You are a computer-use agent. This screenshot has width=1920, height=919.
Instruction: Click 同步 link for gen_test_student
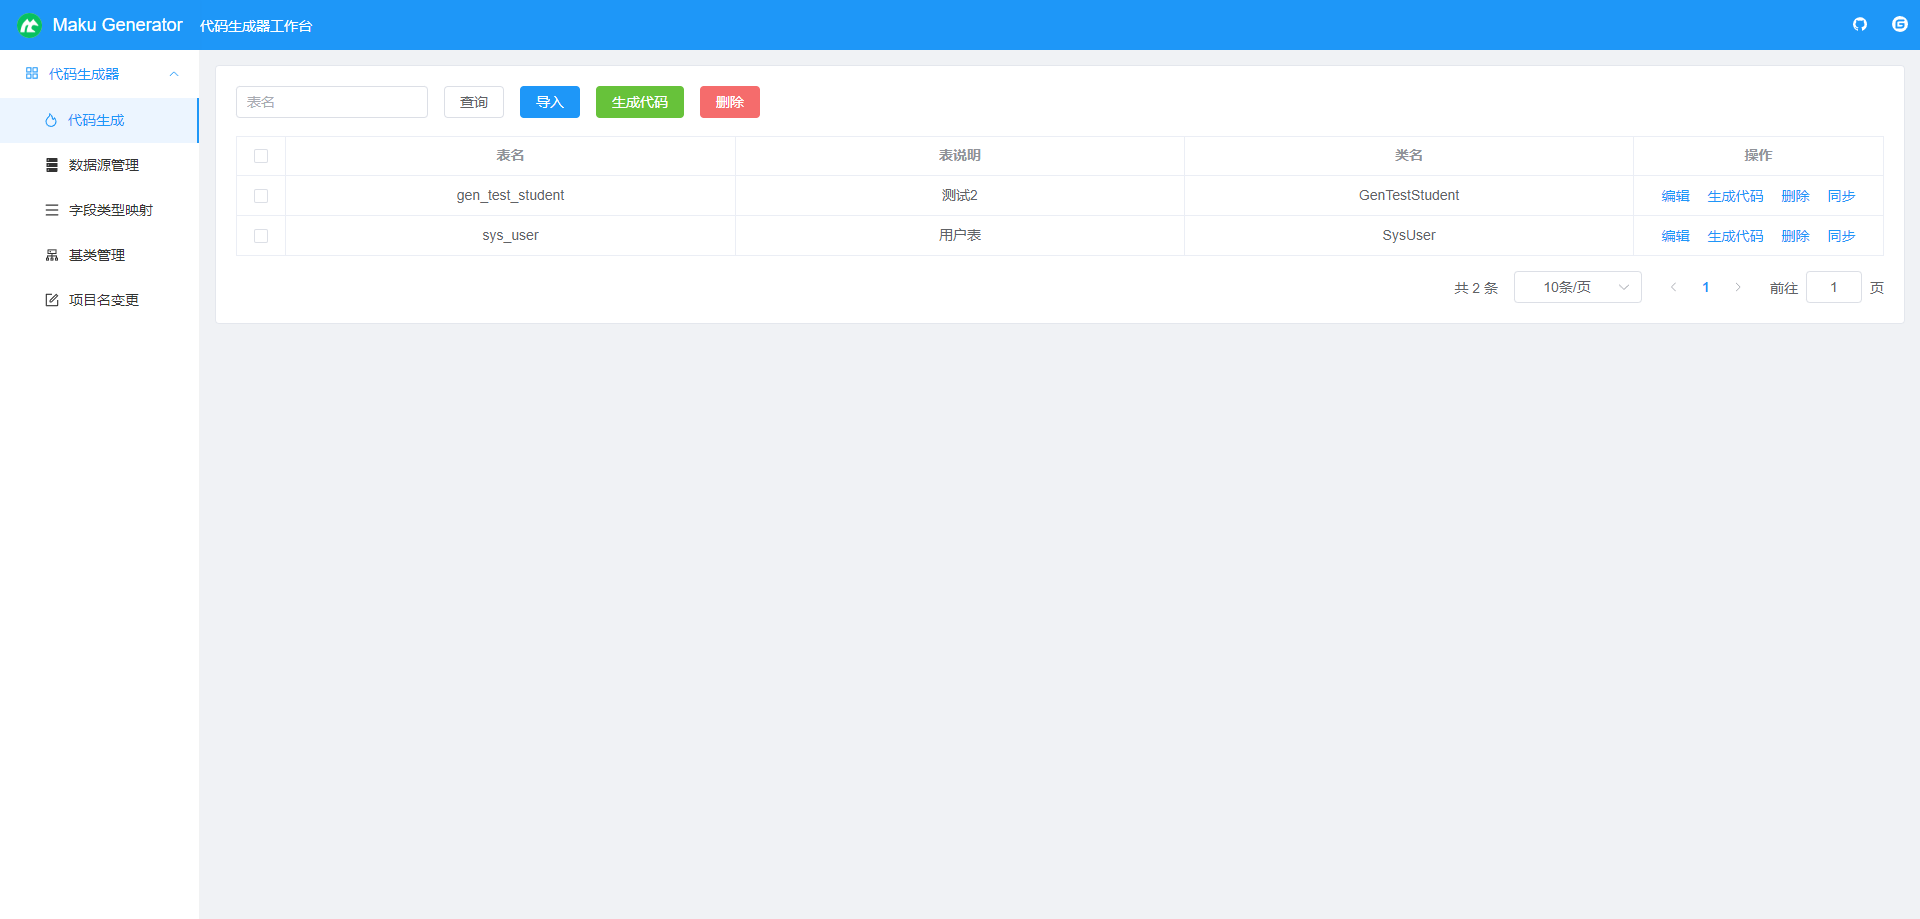[x=1842, y=196]
